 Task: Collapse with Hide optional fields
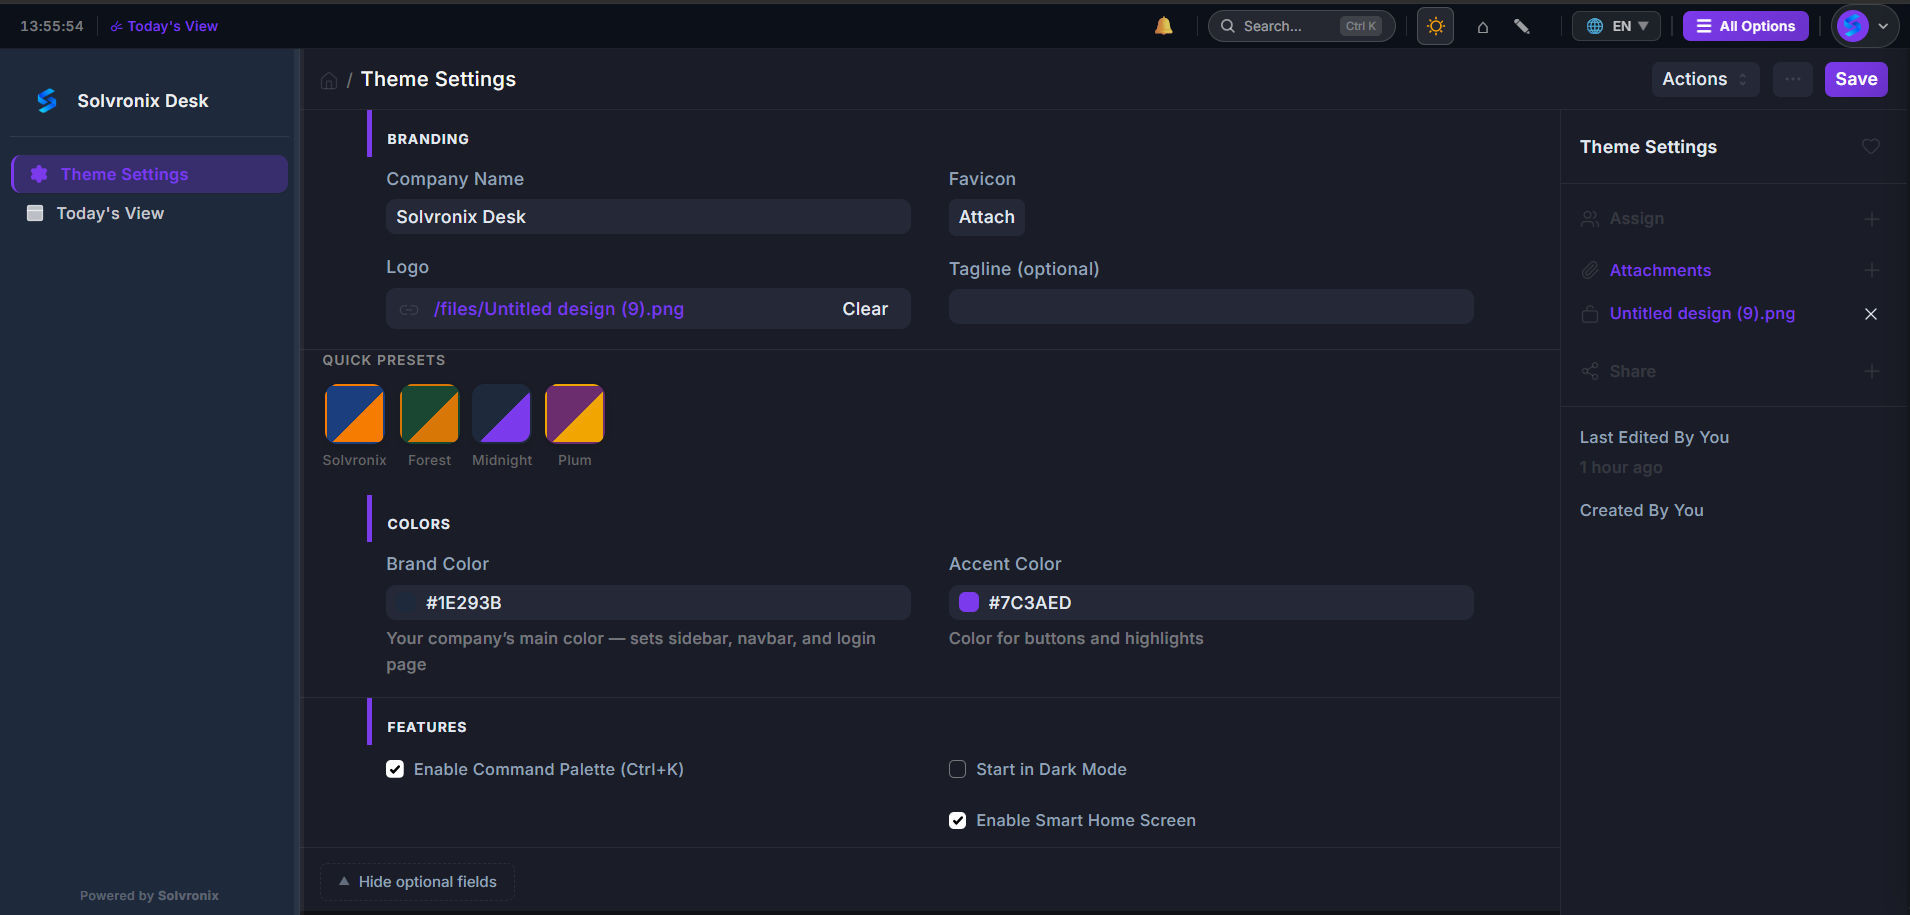pyautogui.click(x=417, y=881)
